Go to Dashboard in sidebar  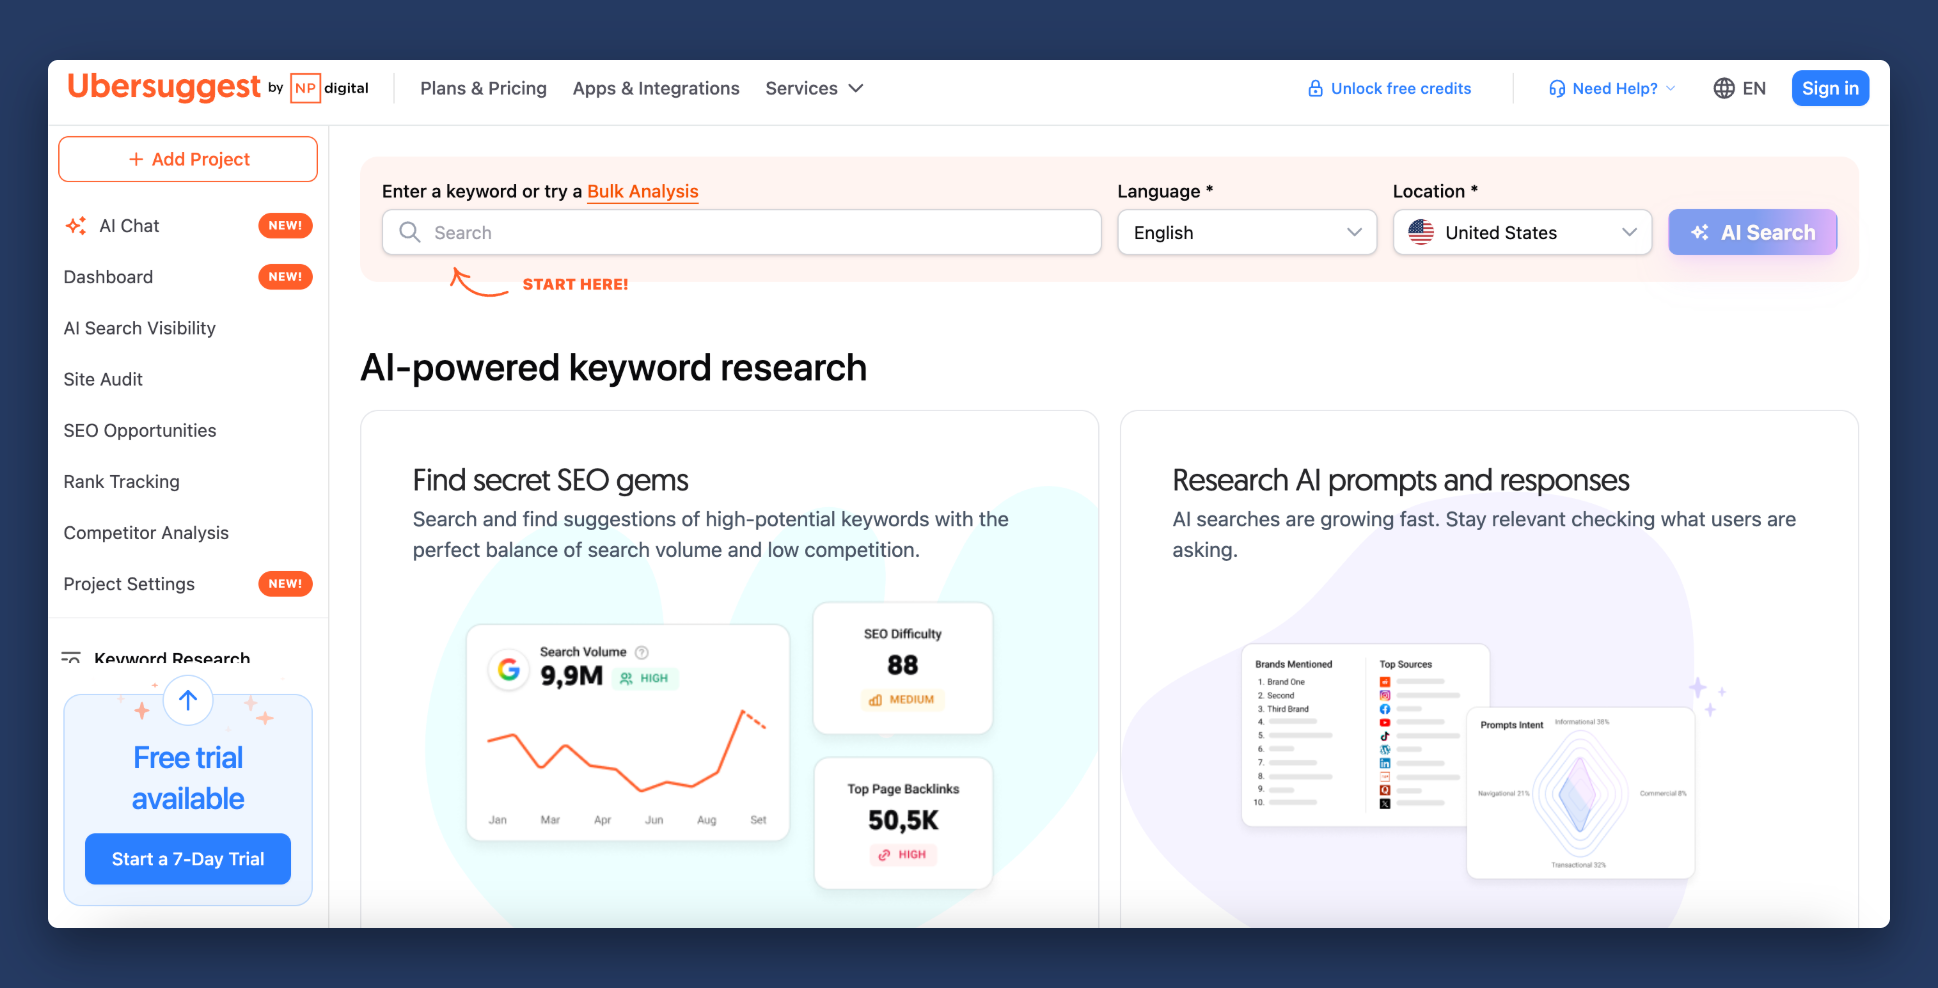pos(108,277)
